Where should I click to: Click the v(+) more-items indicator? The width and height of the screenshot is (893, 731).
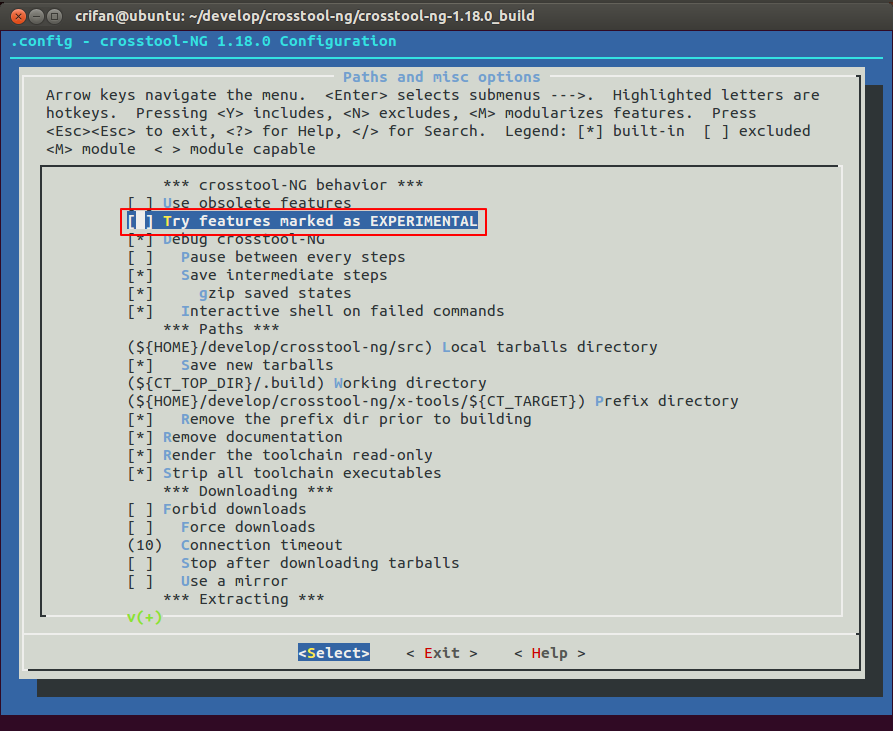click(145, 617)
